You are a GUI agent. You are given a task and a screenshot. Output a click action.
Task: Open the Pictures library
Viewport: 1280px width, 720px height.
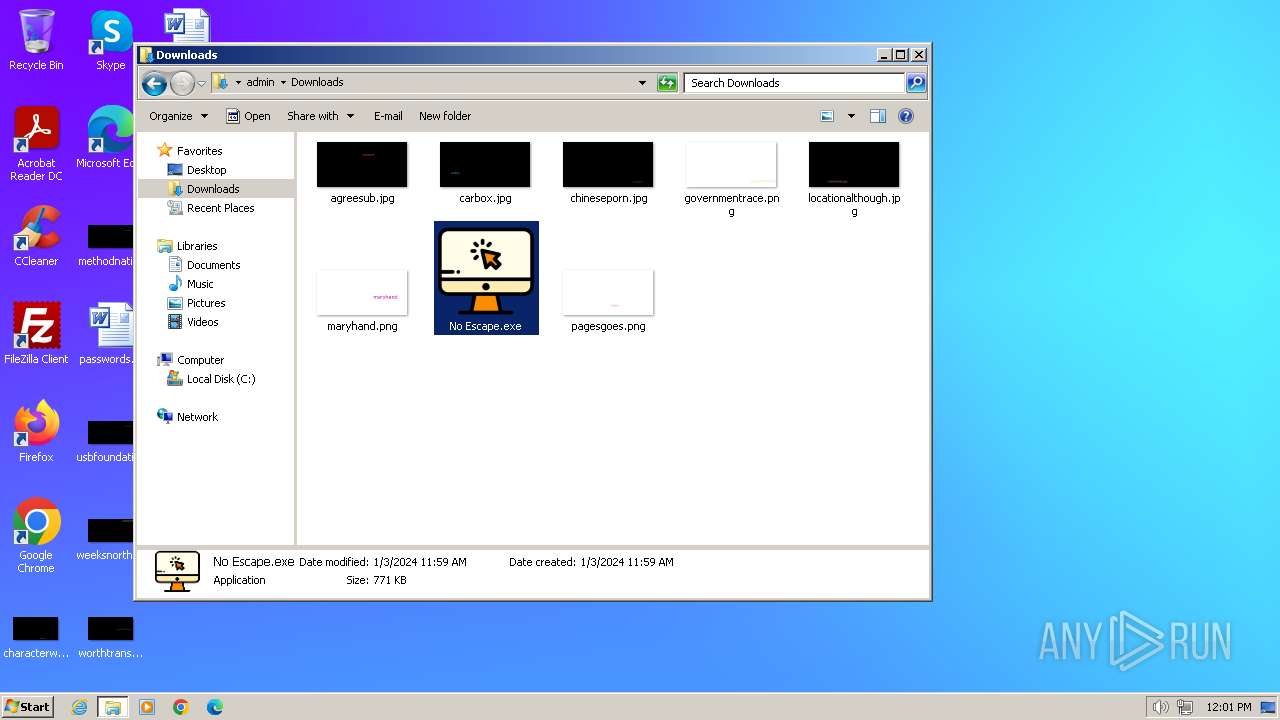point(206,303)
